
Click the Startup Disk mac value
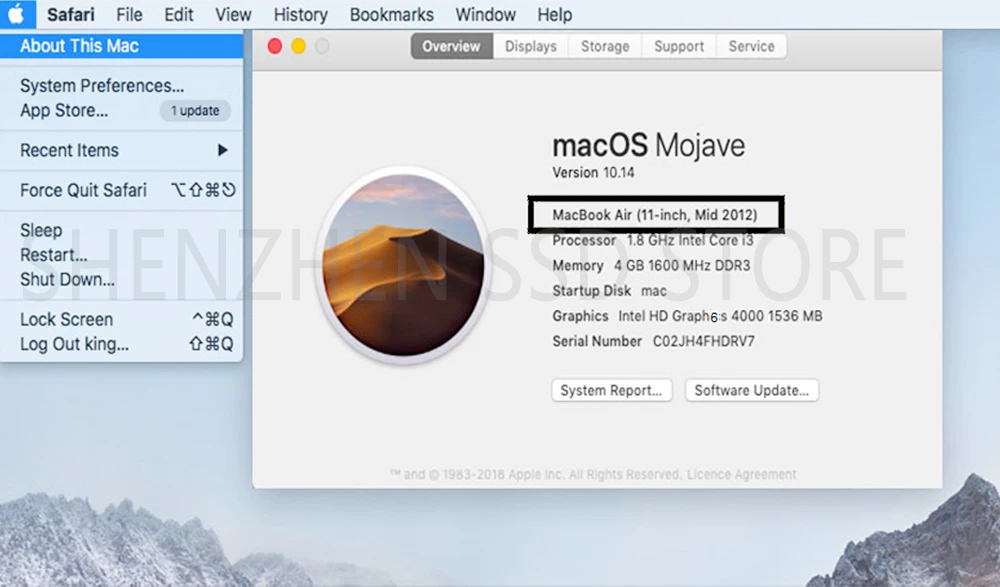point(654,291)
